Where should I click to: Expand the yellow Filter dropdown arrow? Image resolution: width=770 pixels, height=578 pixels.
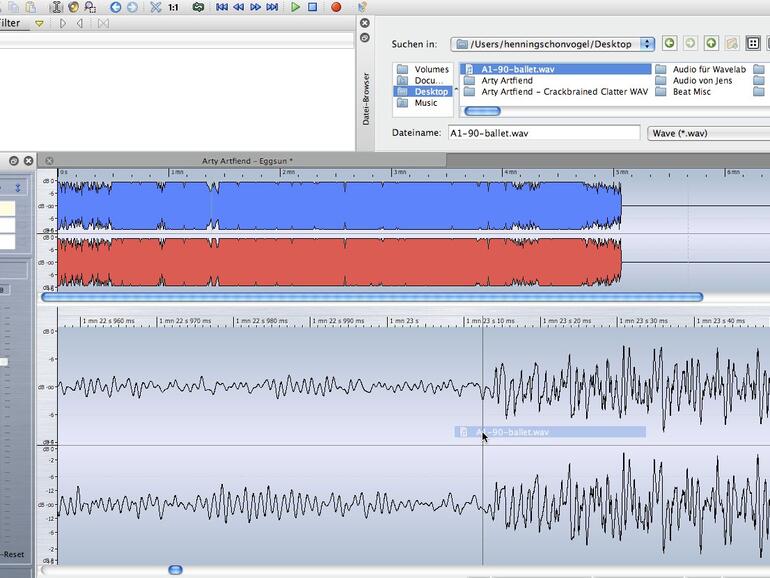click(x=39, y=23)
